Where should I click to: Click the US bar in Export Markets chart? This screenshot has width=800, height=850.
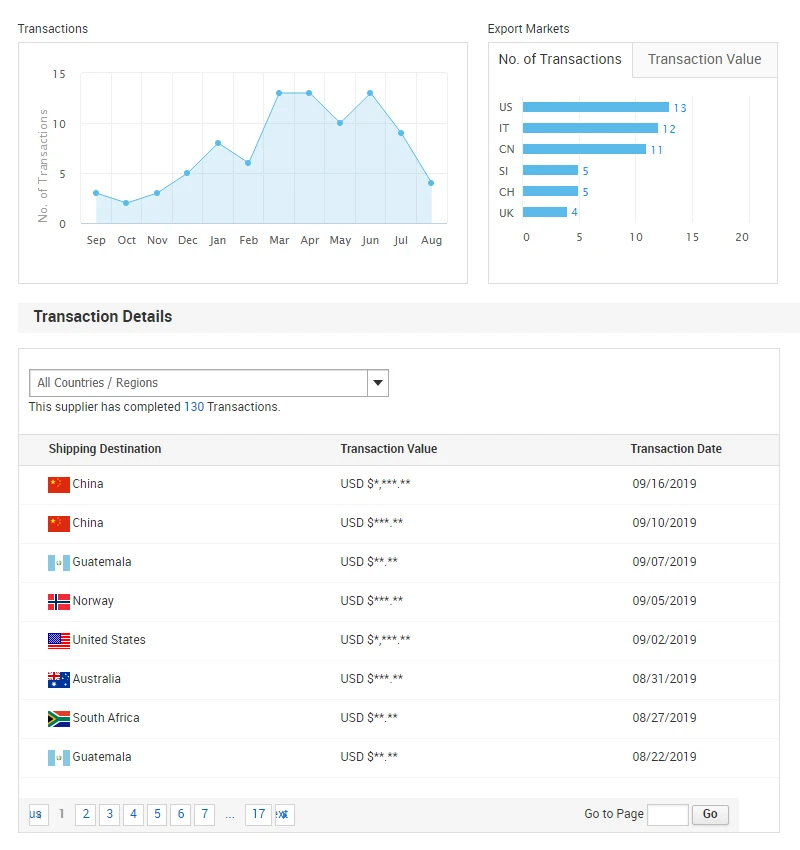[x=595, y=107]
